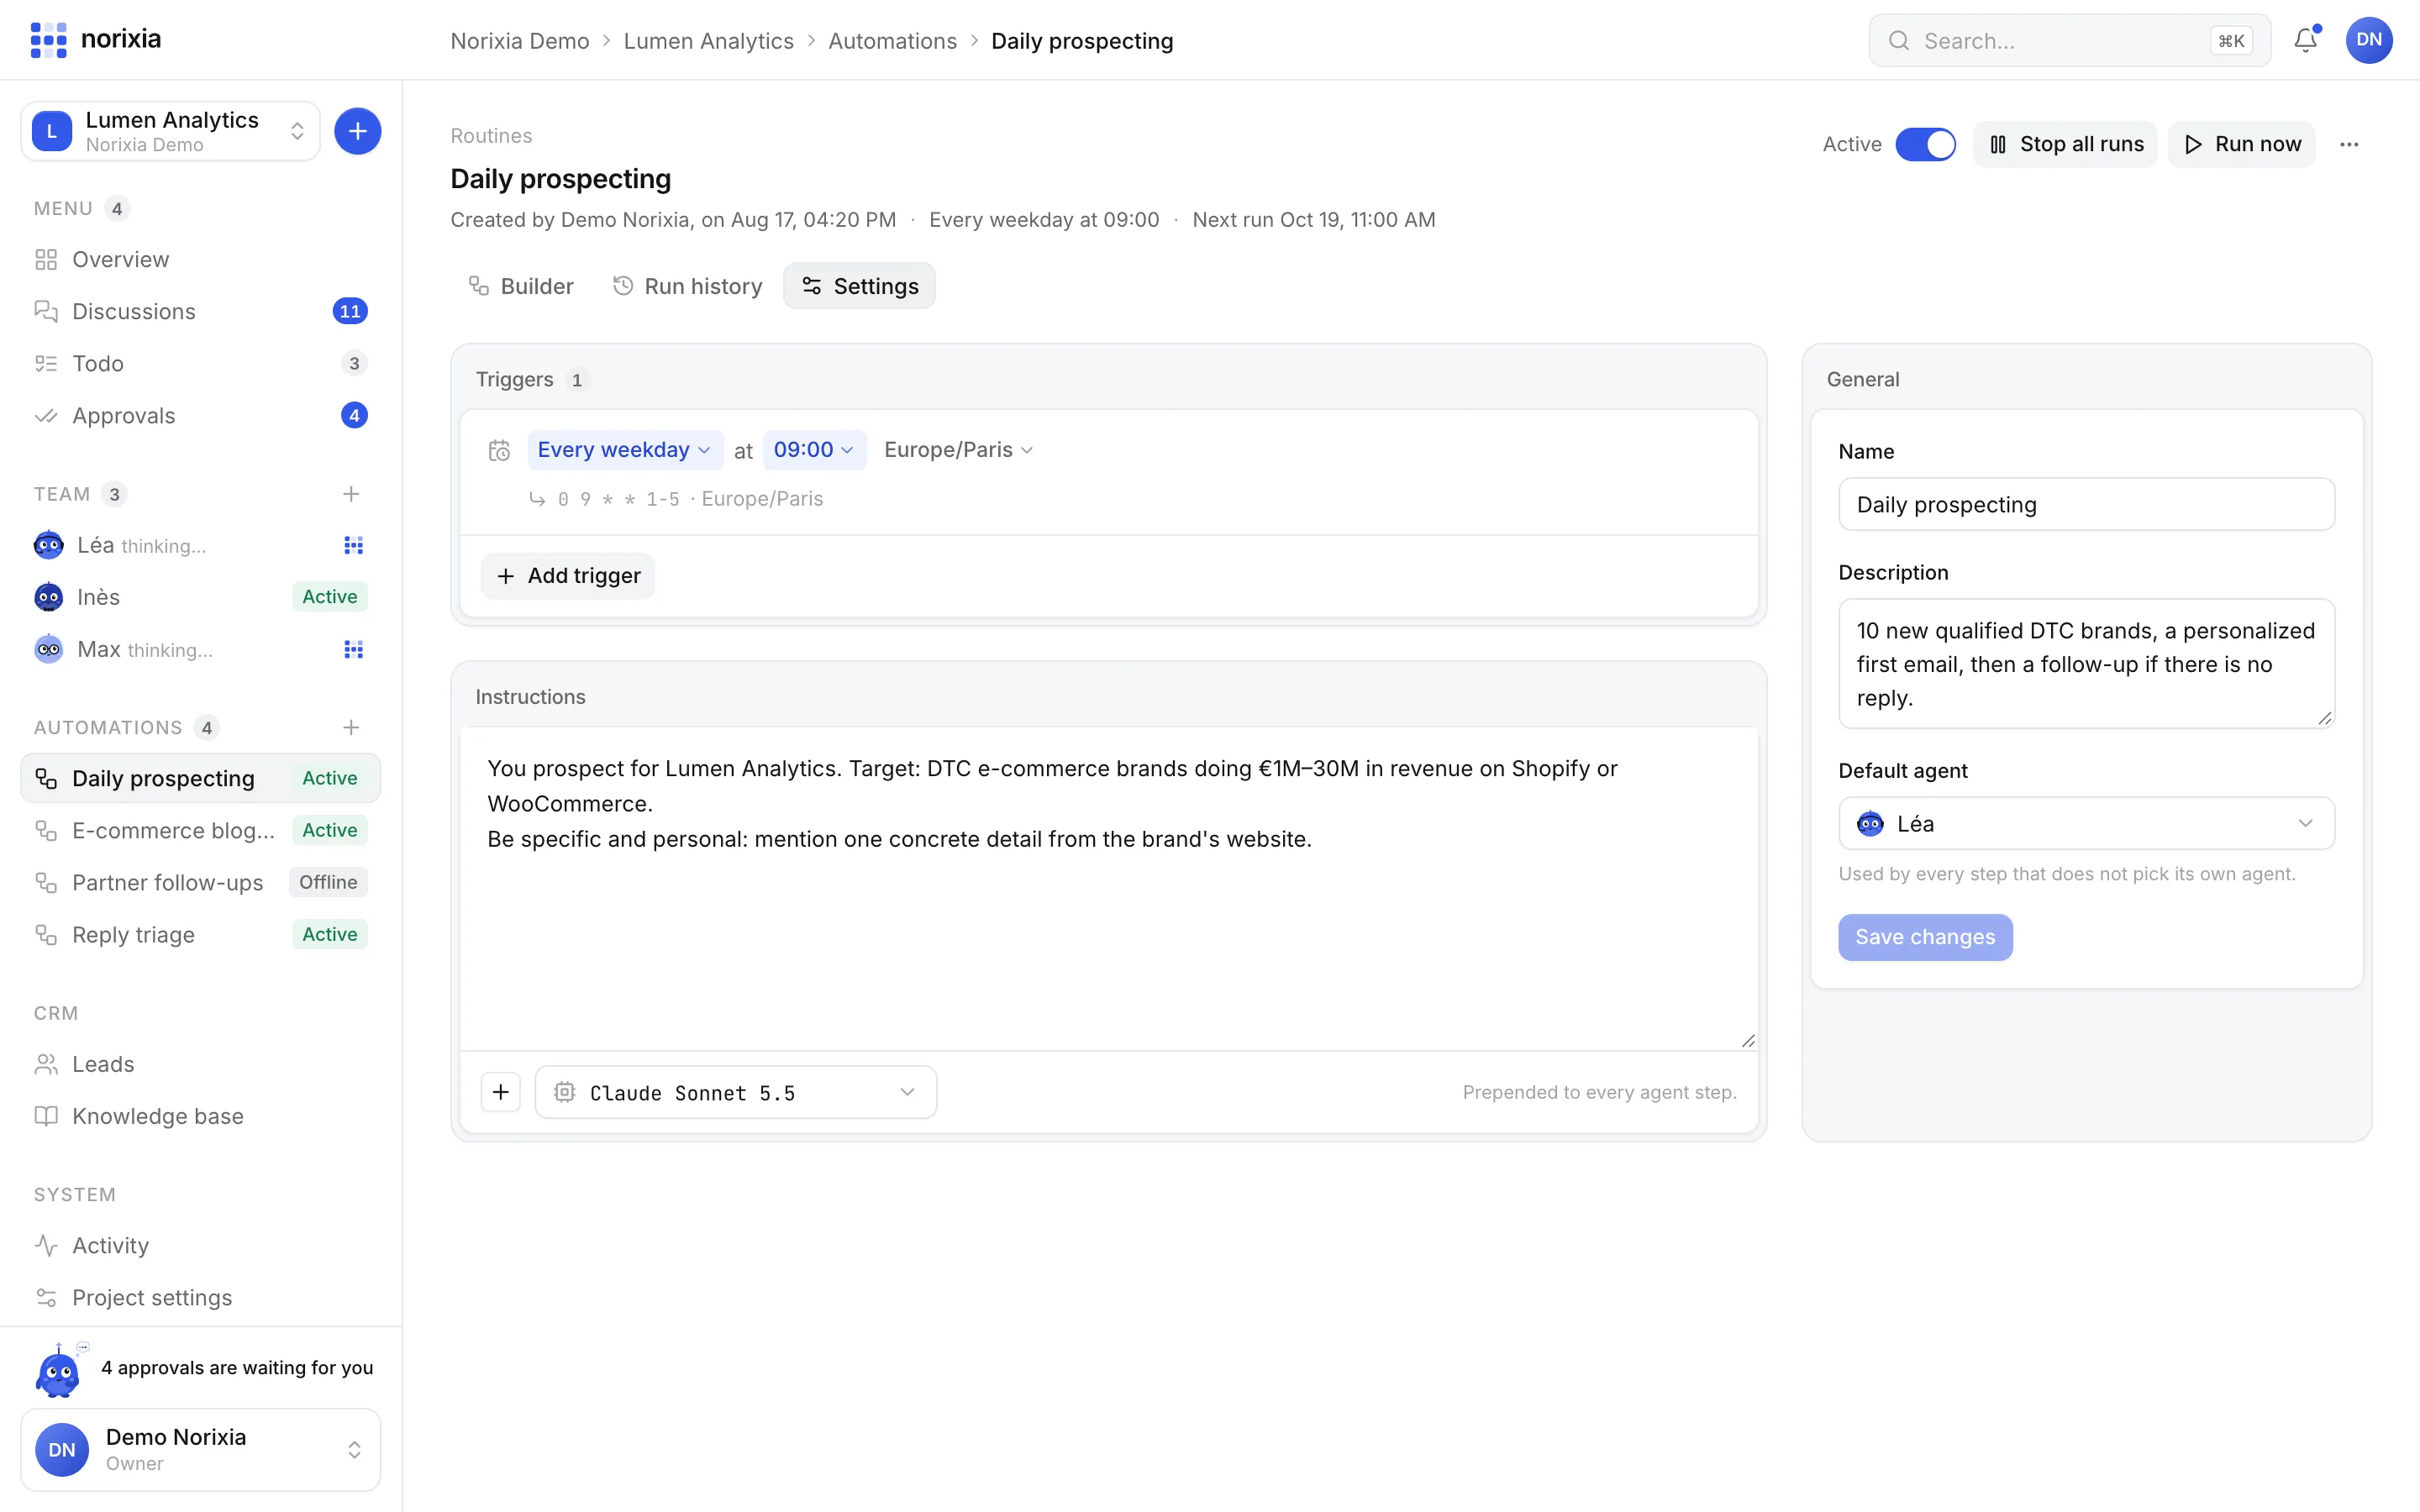
Task: Click the Inès agent avatar
Action: (x=49, y=597)
